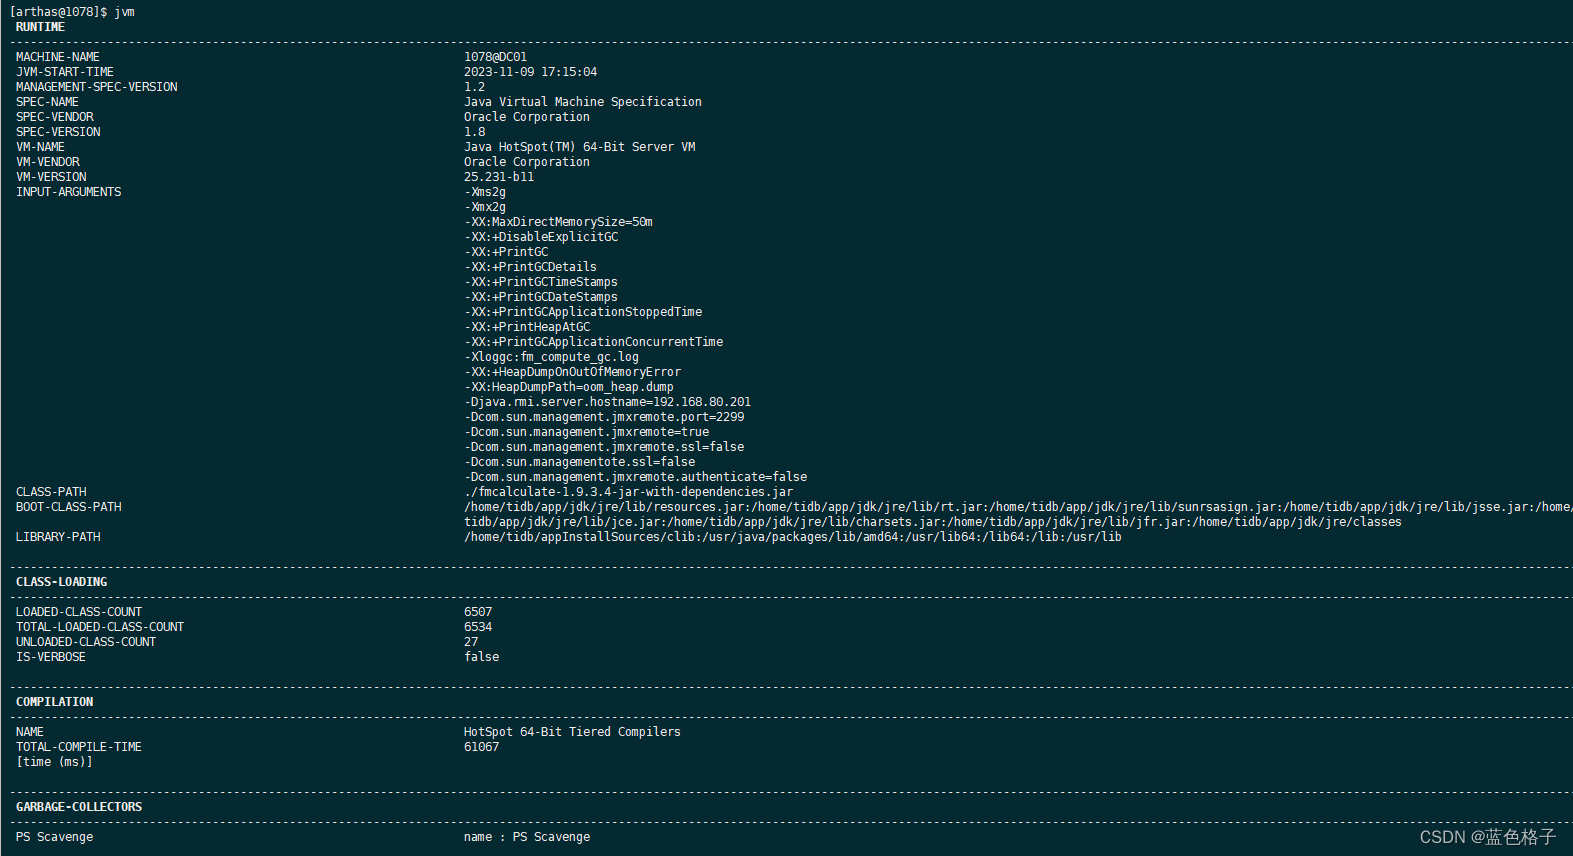Screen dimensions: 1573x856
Task: Click the -XX:+PrintGCDateStamps argument
Action: [541, 297]
